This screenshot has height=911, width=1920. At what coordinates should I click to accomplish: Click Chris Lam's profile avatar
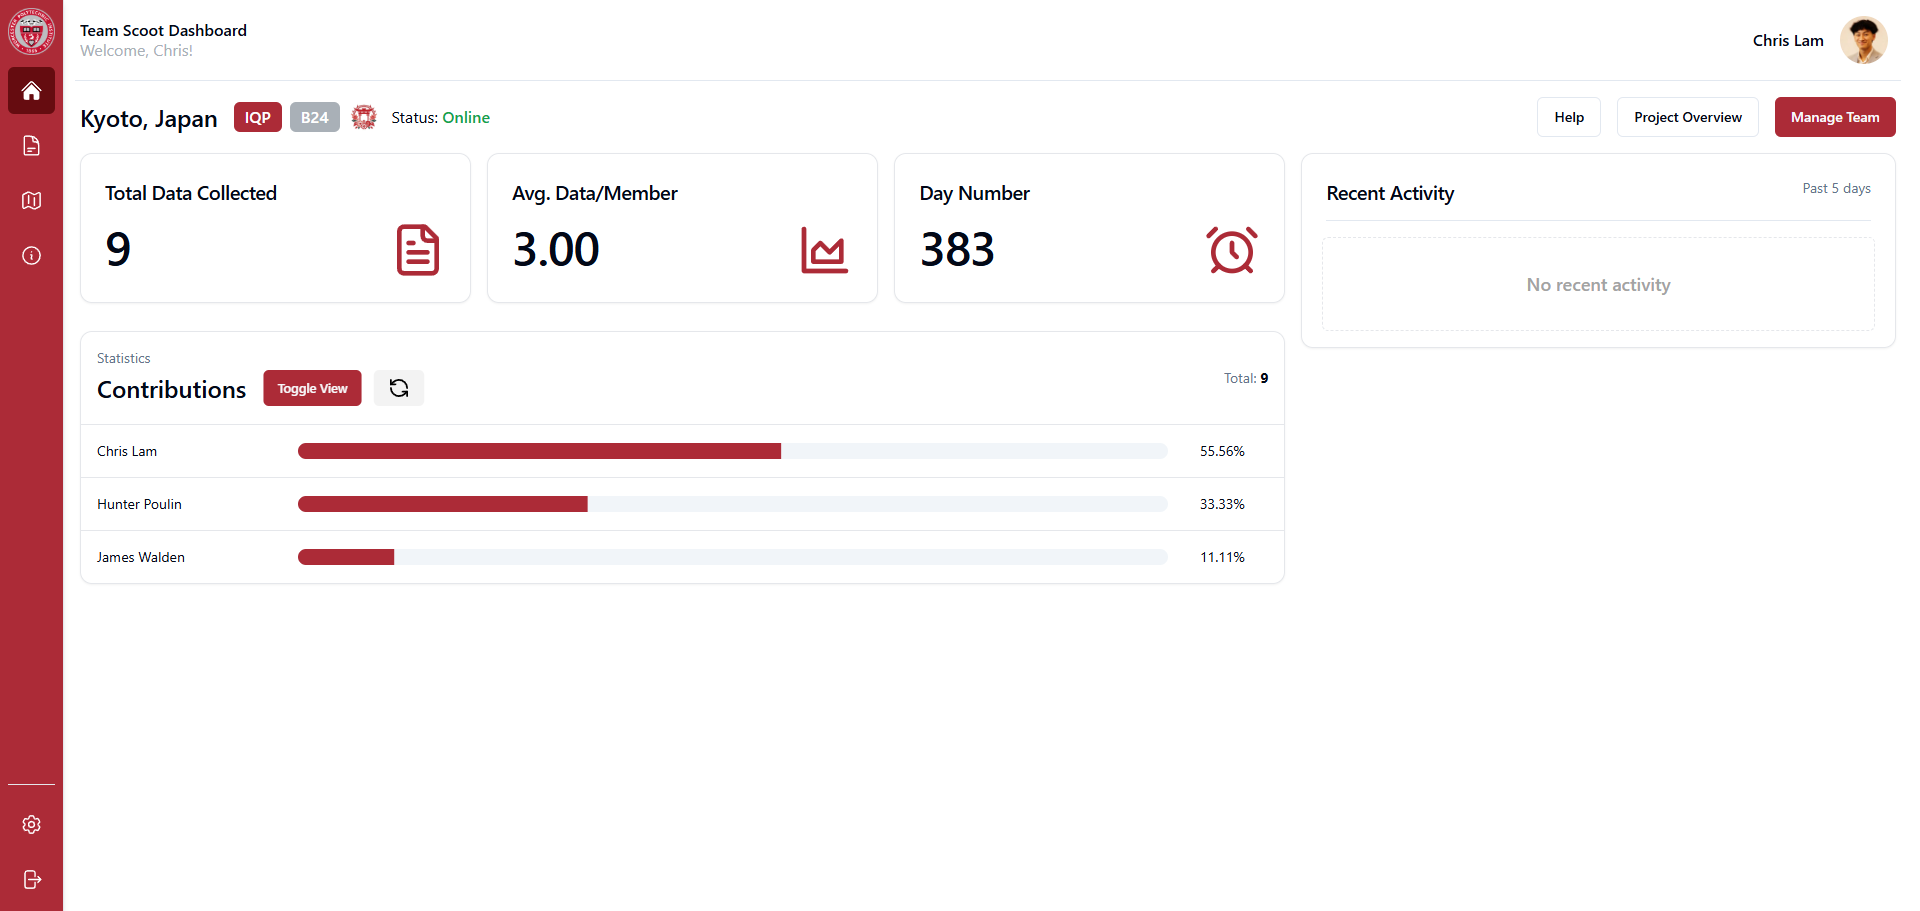1863,40
